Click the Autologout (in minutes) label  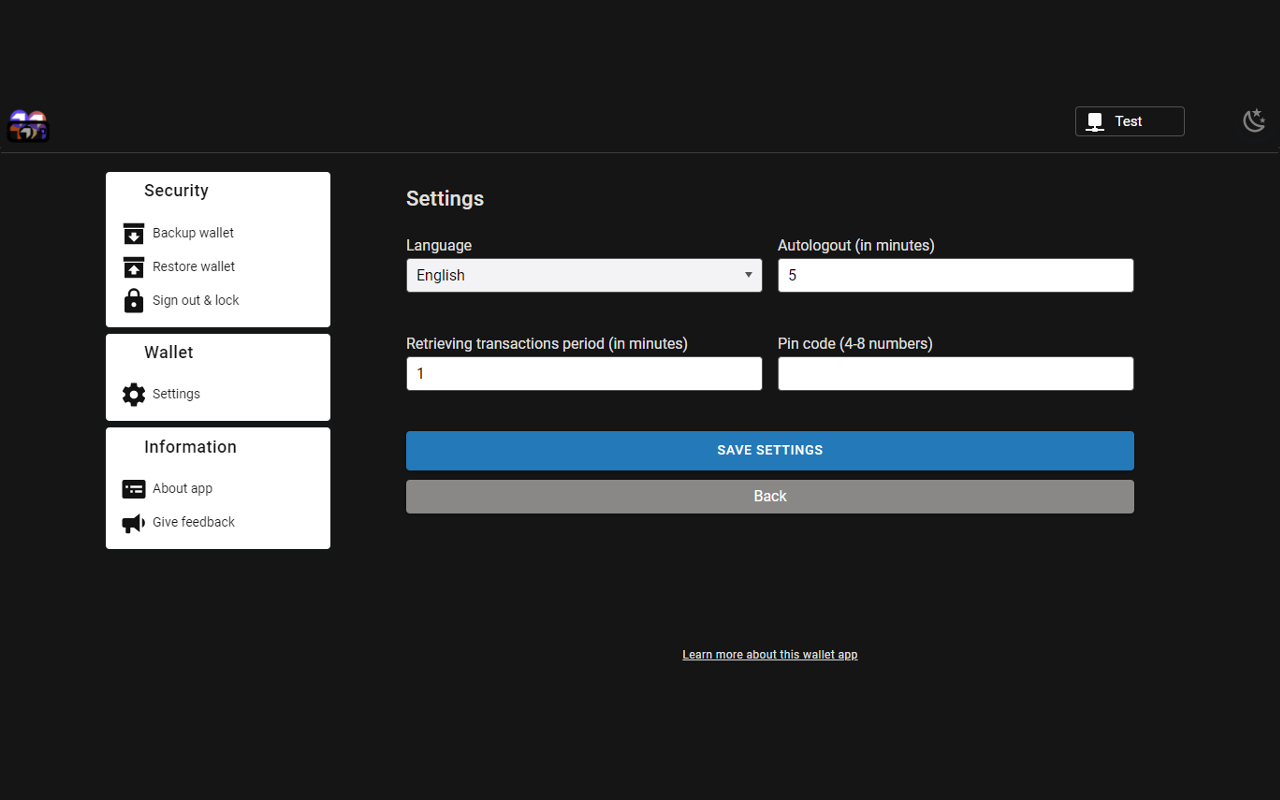click(856, 245)
